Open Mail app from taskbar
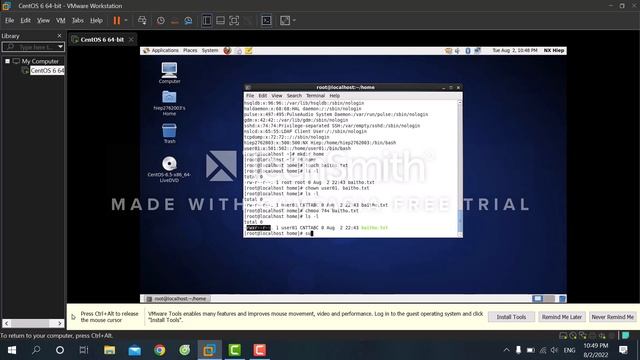 click(134, 350)
